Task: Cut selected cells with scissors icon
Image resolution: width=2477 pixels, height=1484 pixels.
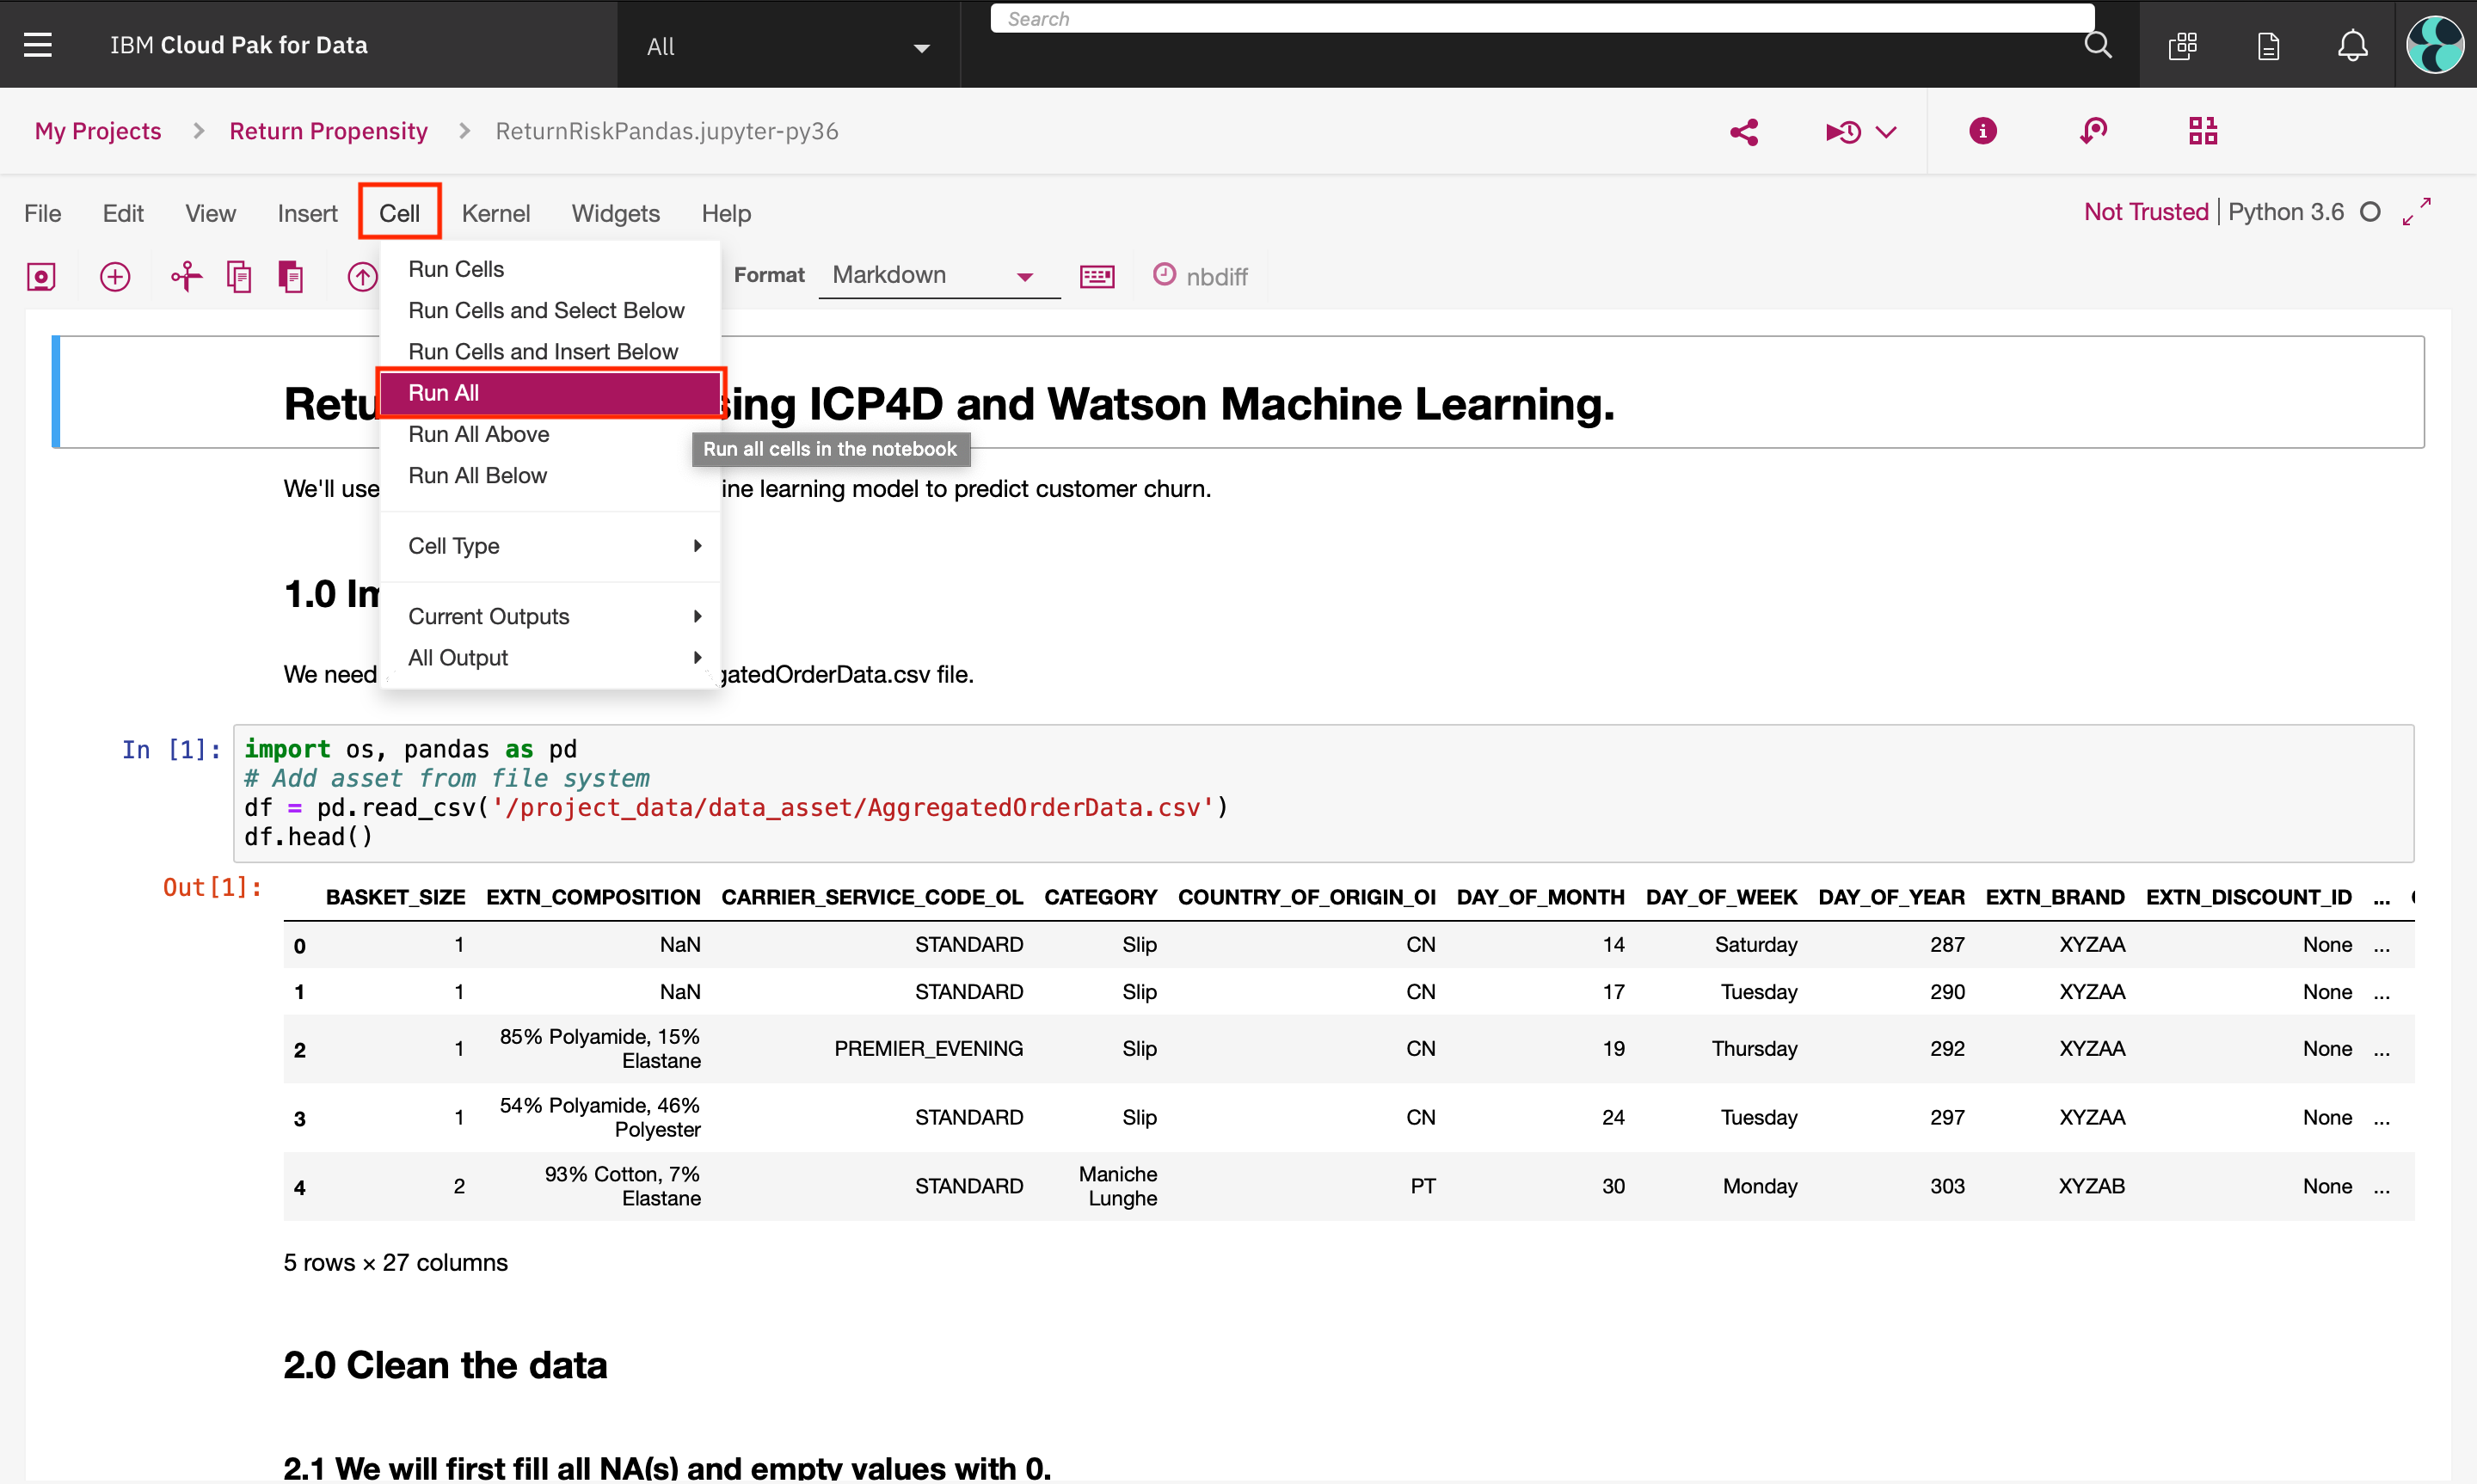Action: coord(186,276)
